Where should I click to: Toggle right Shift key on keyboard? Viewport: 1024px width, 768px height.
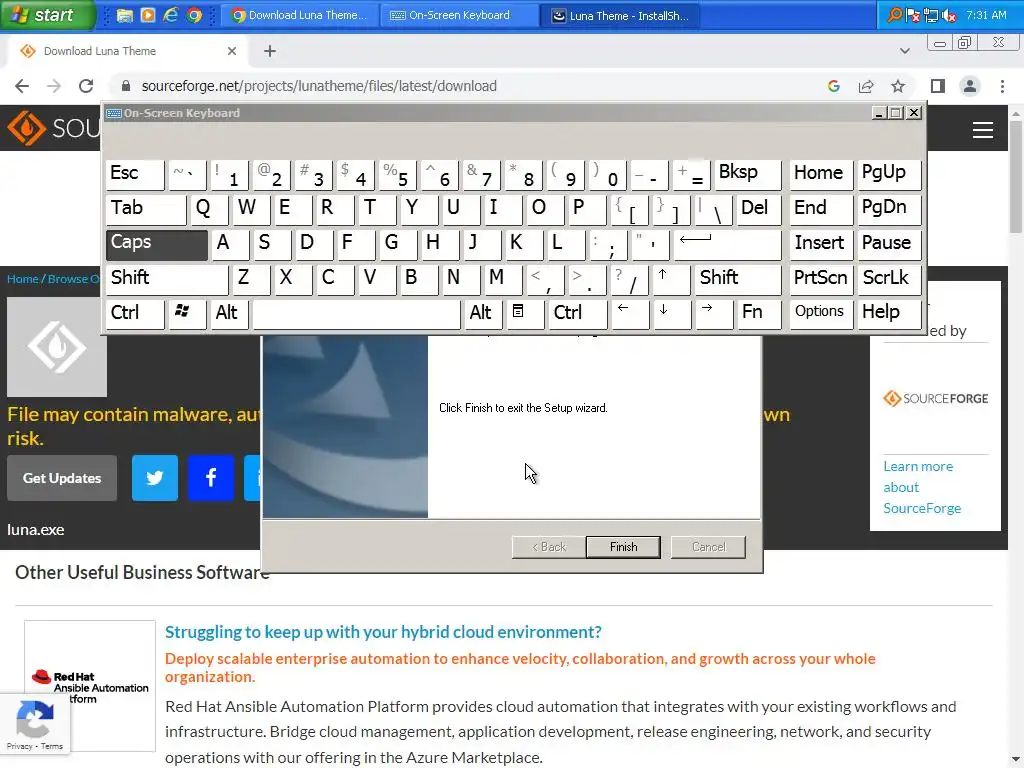(738, 280)
